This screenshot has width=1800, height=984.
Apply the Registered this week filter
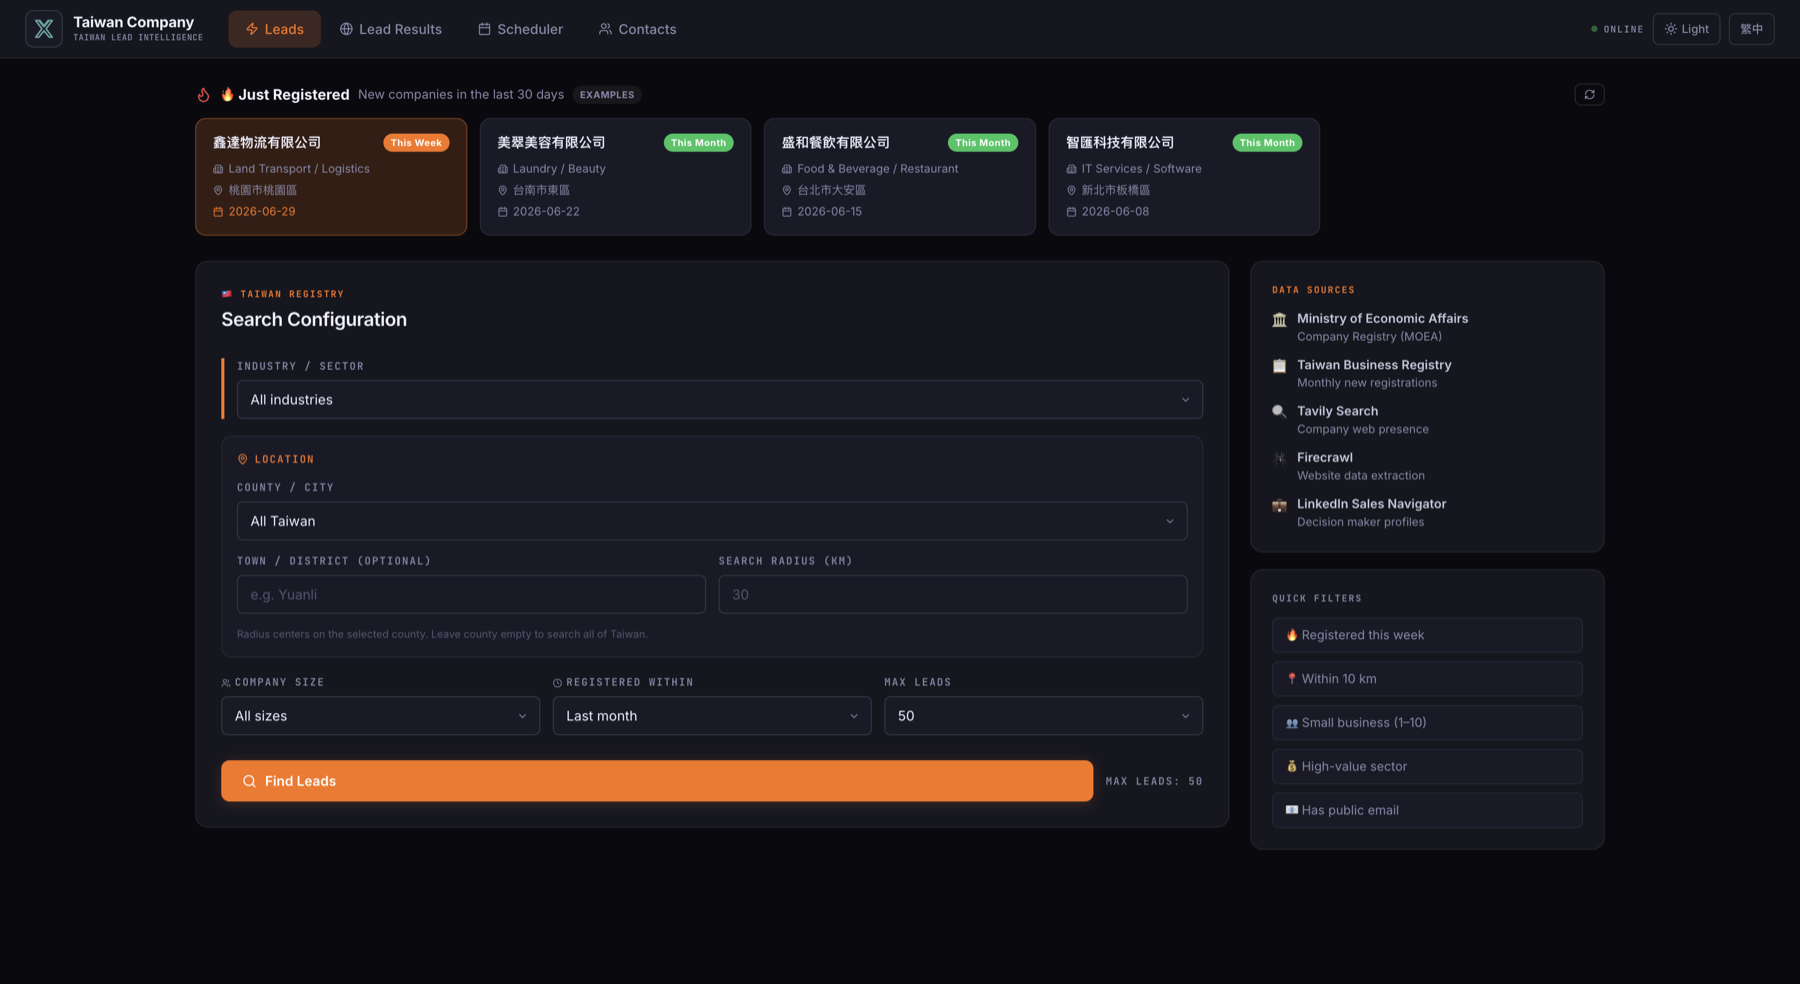point(1427,635)
